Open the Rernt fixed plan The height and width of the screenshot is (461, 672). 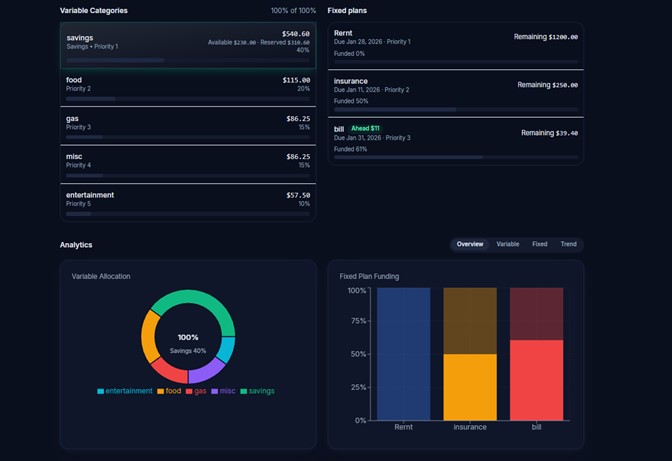point(455,46)
